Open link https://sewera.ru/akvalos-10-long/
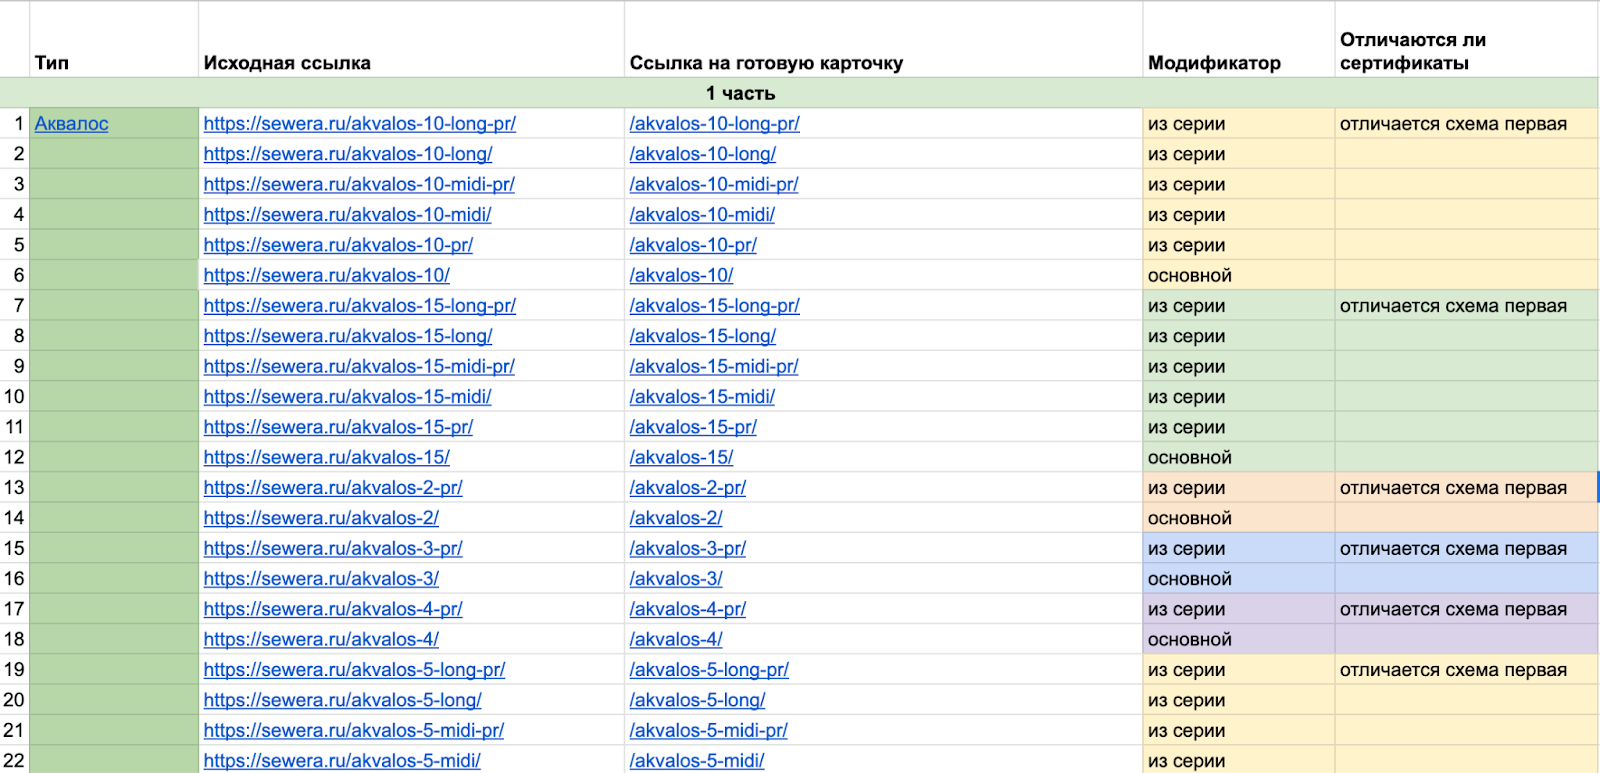 (x=348, y=154)
